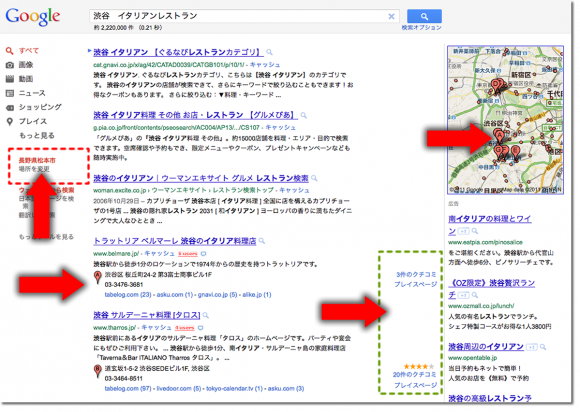Open キャッシュ link of www.tharros.jp result

tap(156, 328)
